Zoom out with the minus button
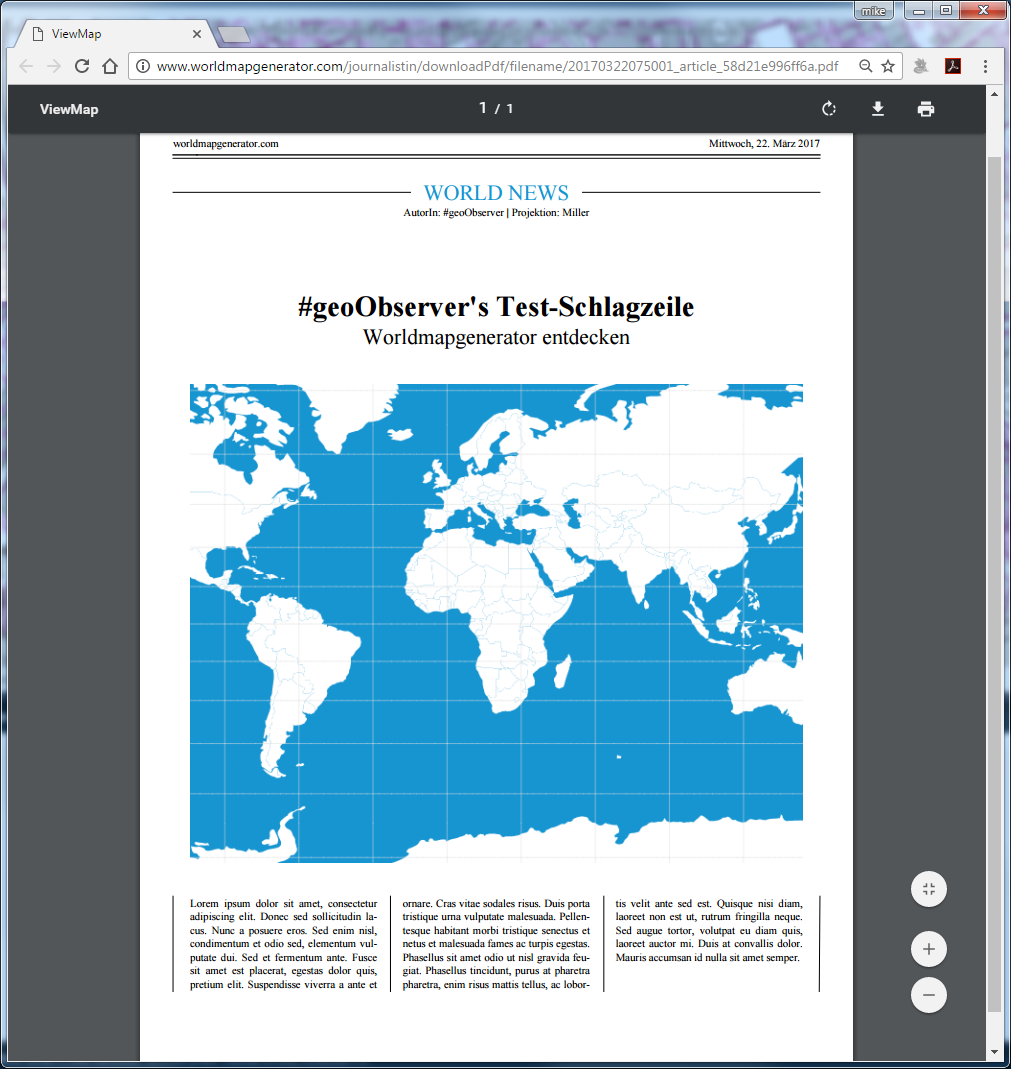 [x=929, y=995]
